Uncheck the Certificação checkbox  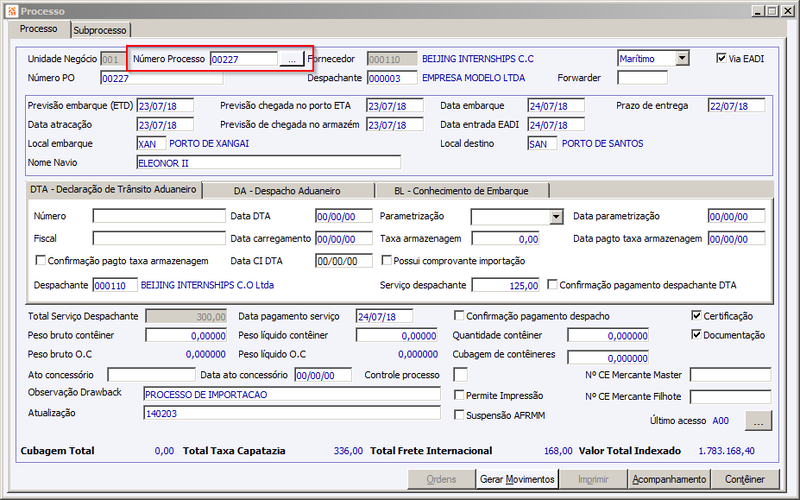pyautogui.click(x=696, y=316)
